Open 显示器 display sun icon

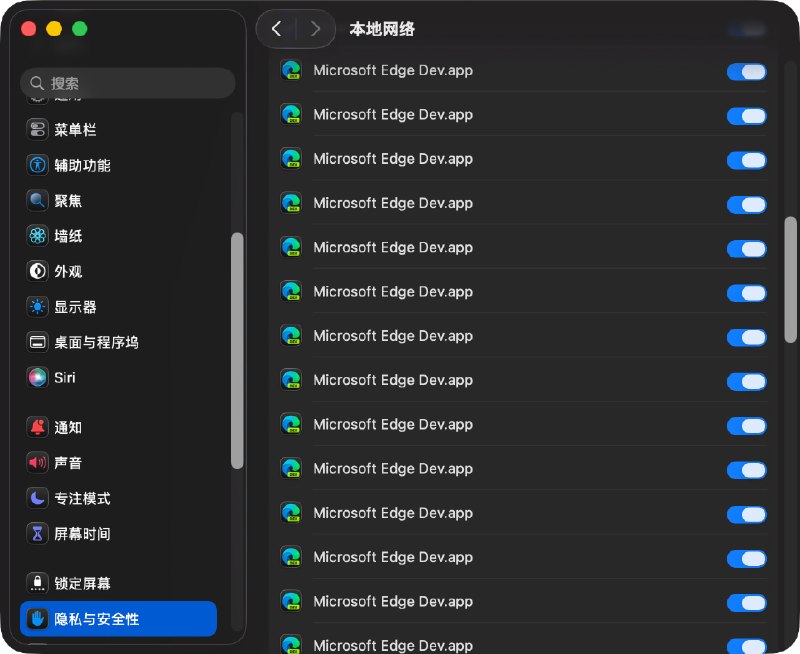tap(37, 307)
